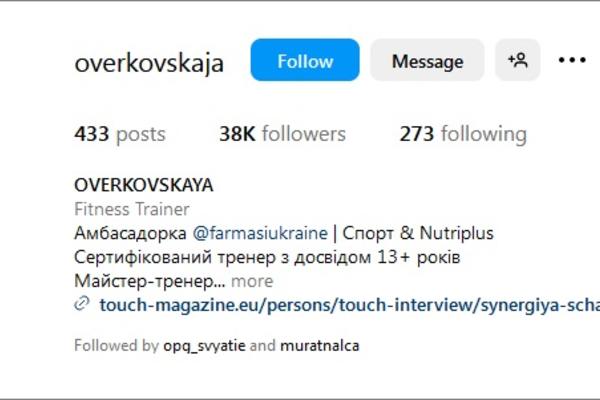
Task: Open follower muratnalca's profile
Action: coord(320,346)
